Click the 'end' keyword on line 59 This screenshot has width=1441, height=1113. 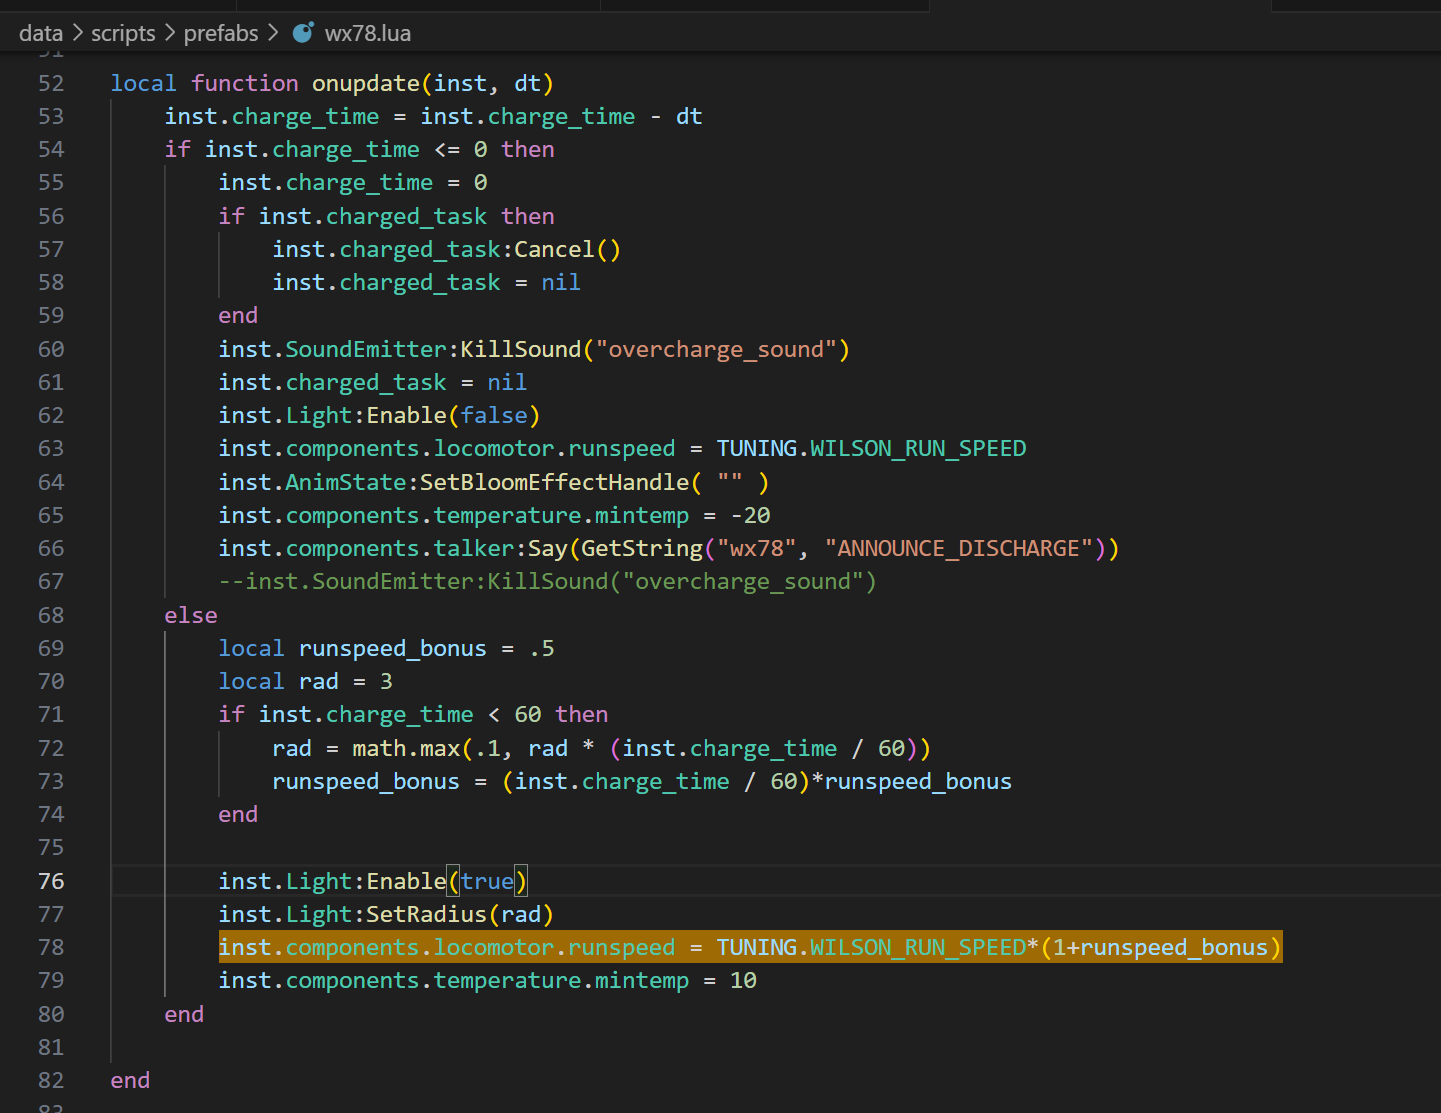click(238, 315)
